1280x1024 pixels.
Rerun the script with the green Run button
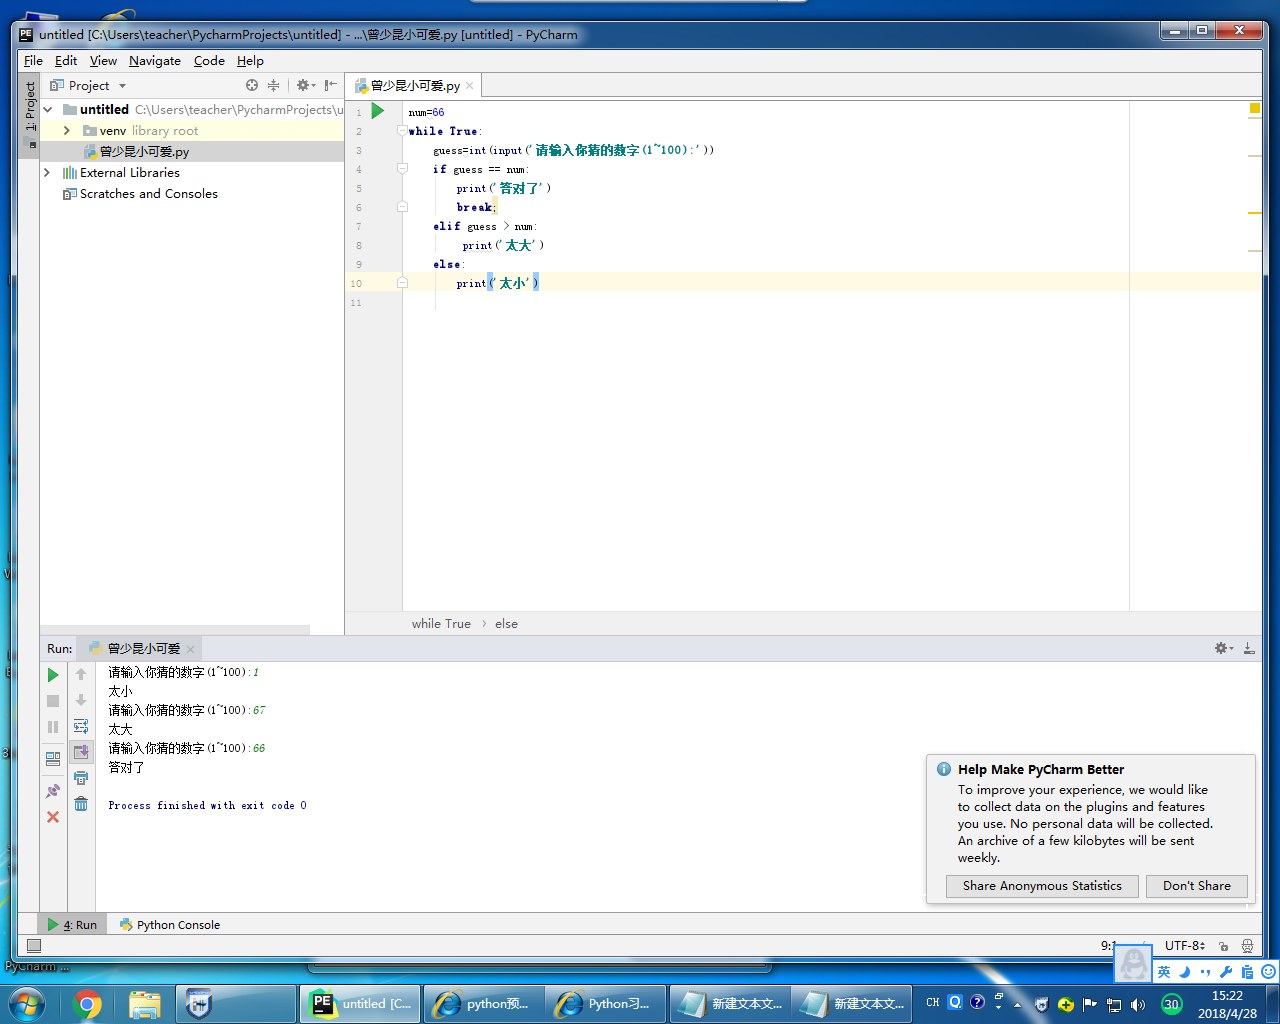53,675
